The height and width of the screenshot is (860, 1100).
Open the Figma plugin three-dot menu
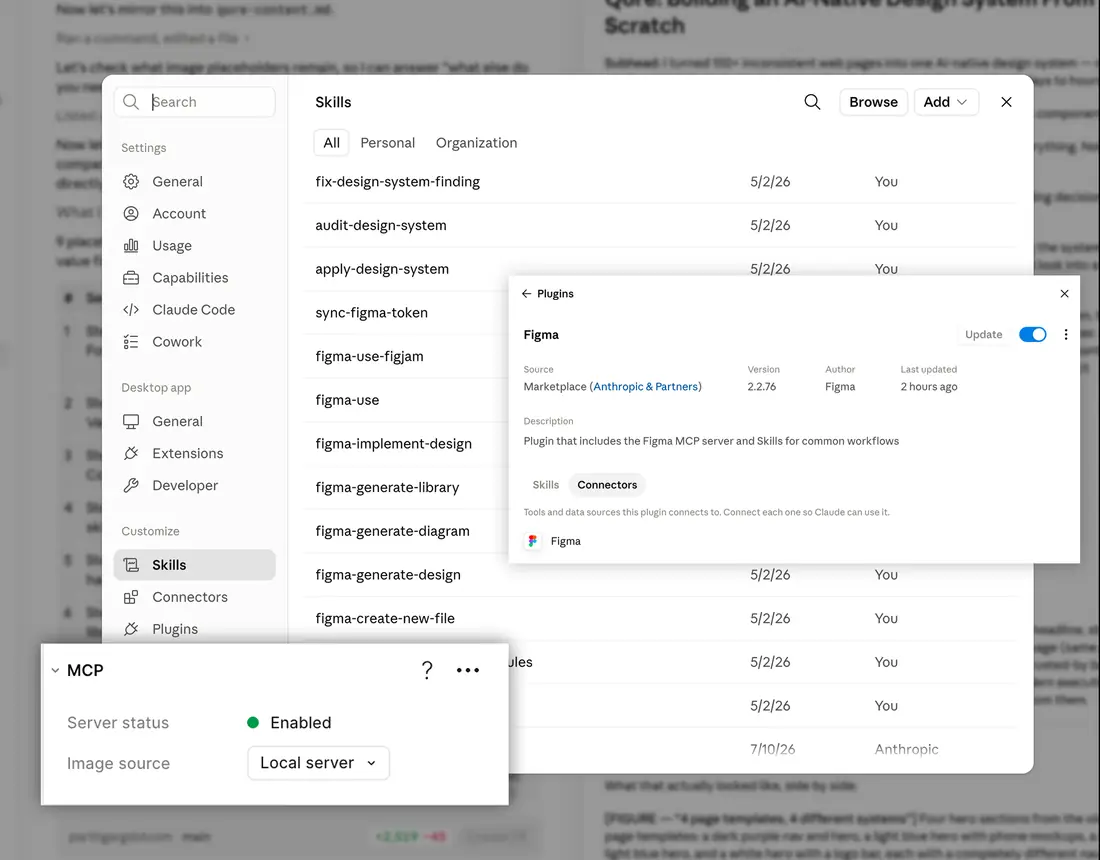[x=1066, y=335]
